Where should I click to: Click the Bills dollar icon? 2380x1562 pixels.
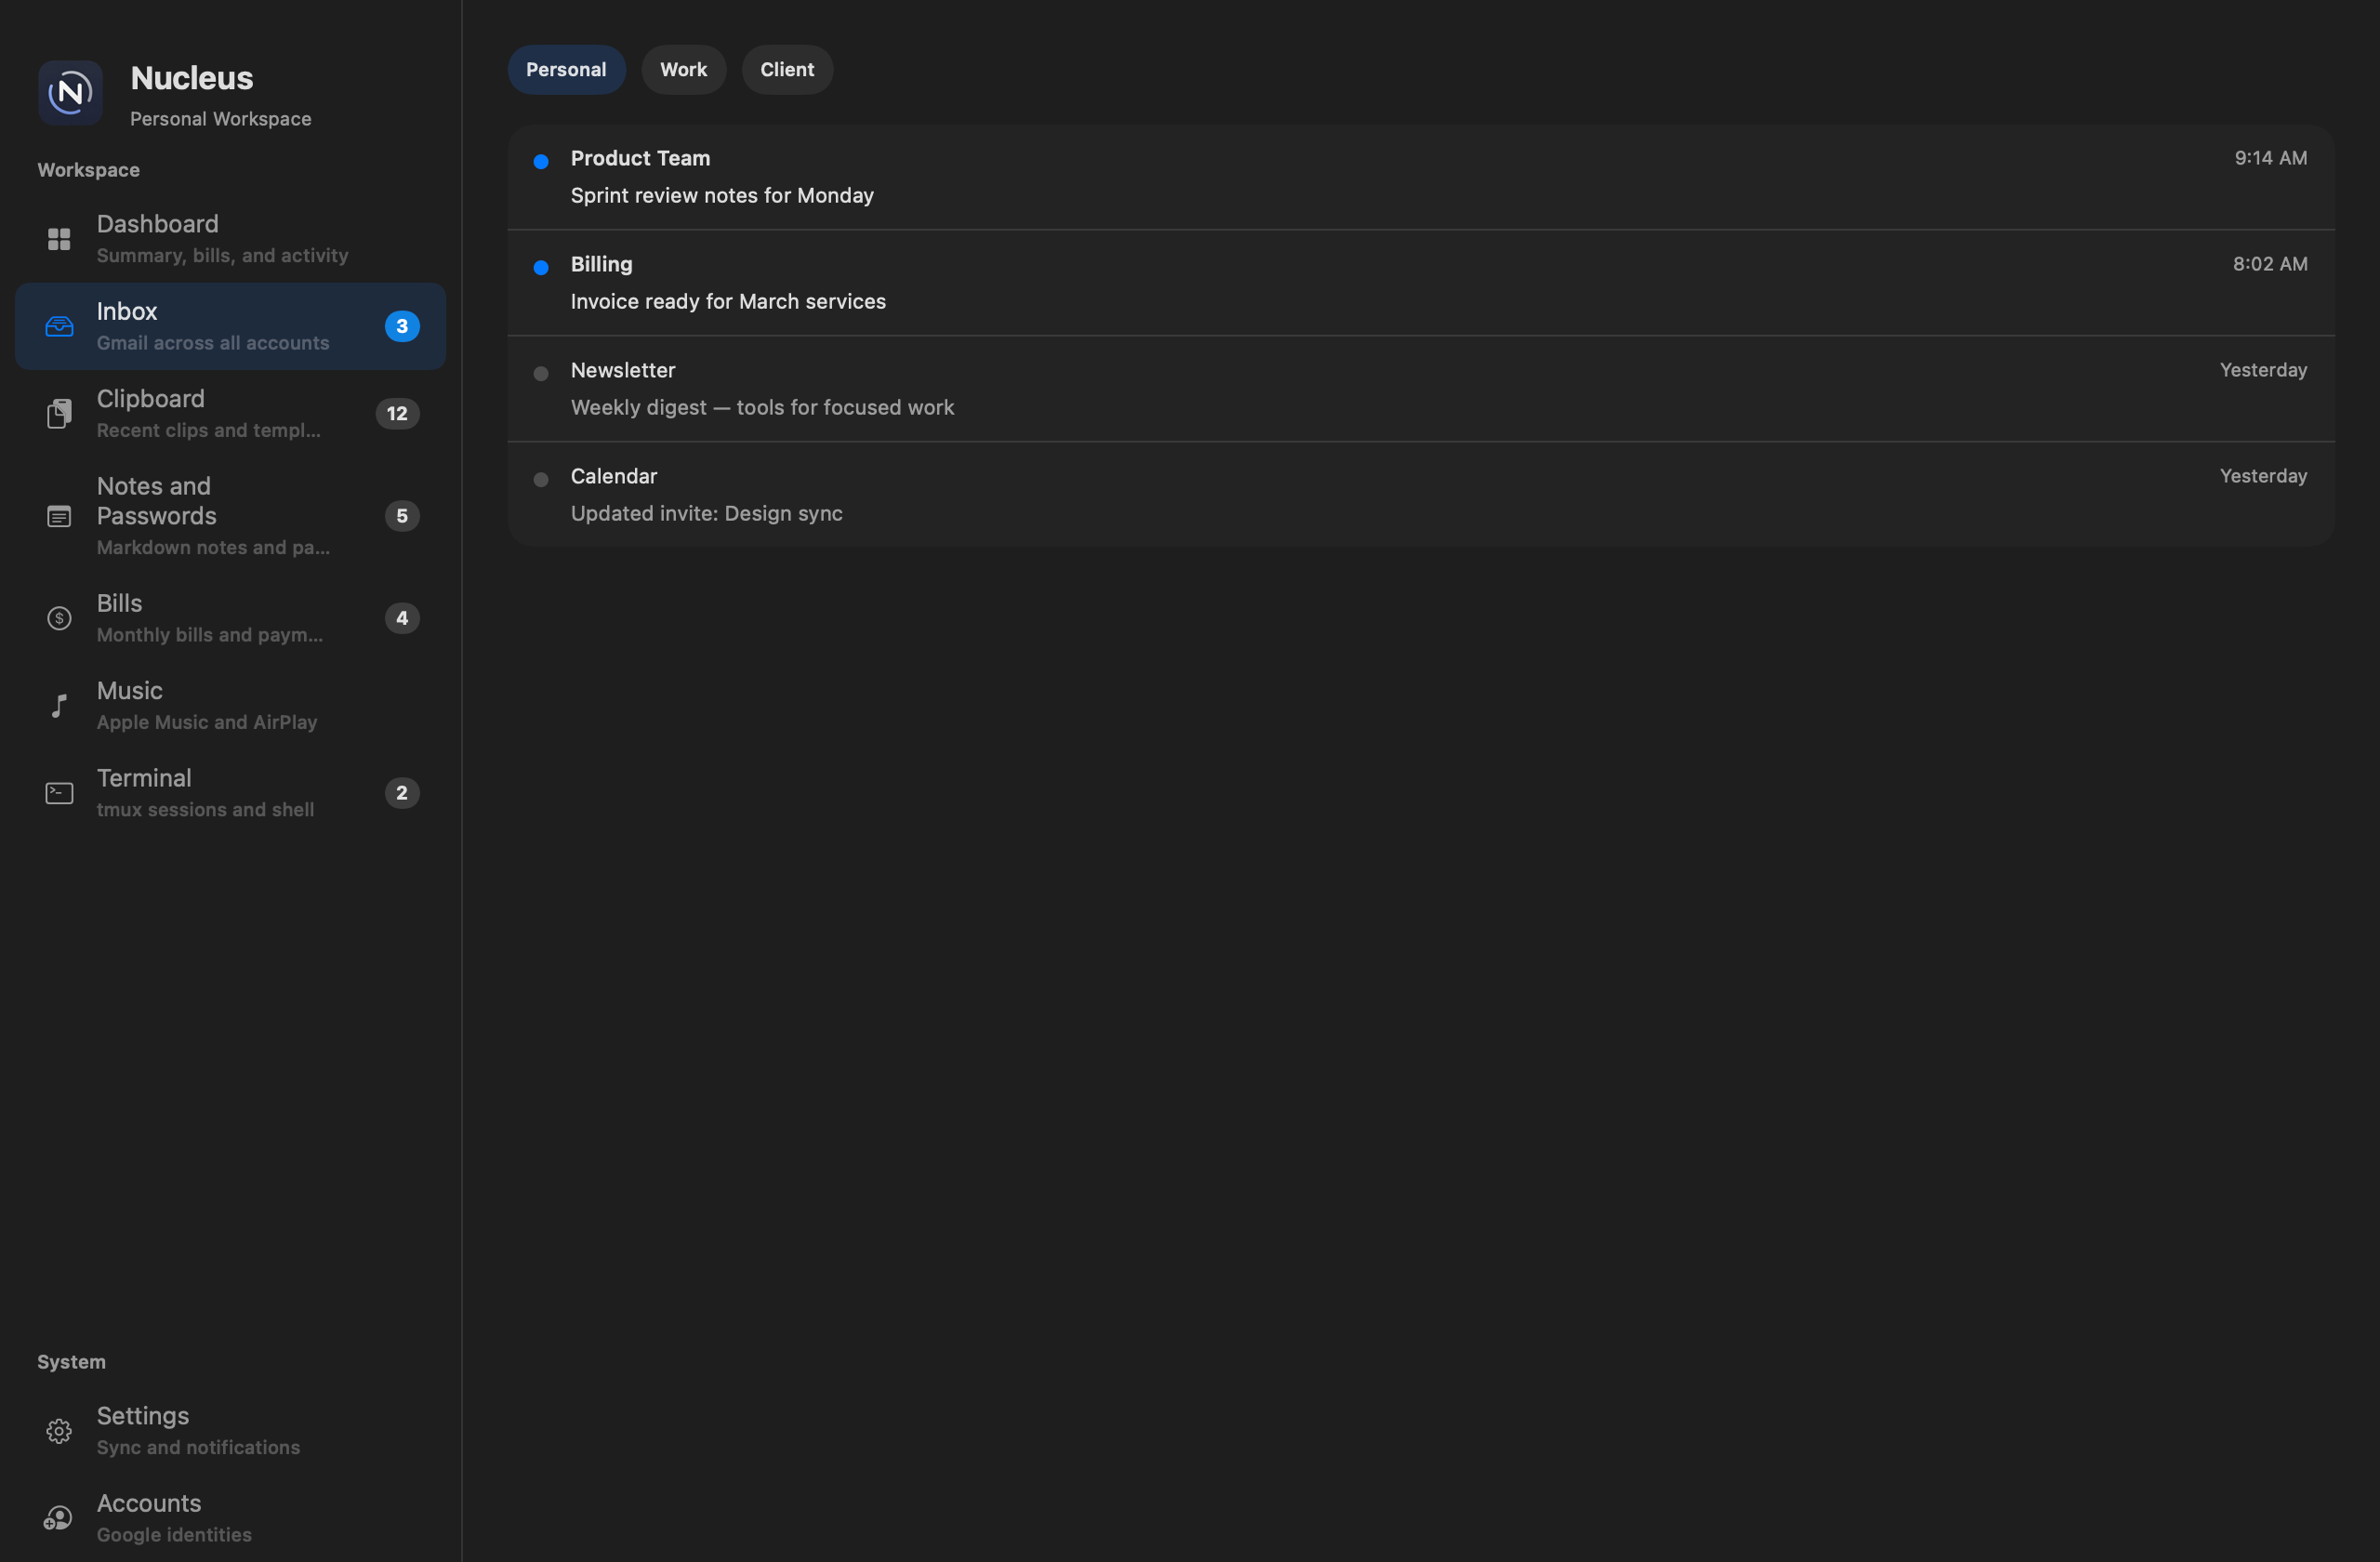tap(59, 618)
